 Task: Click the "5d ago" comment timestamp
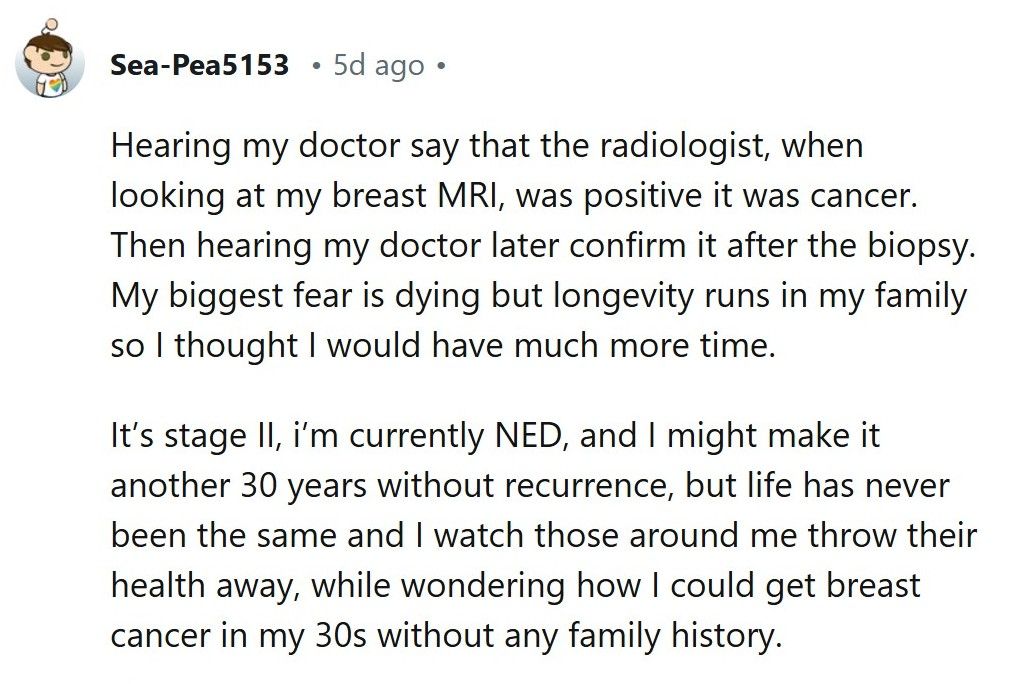(378, 66)
